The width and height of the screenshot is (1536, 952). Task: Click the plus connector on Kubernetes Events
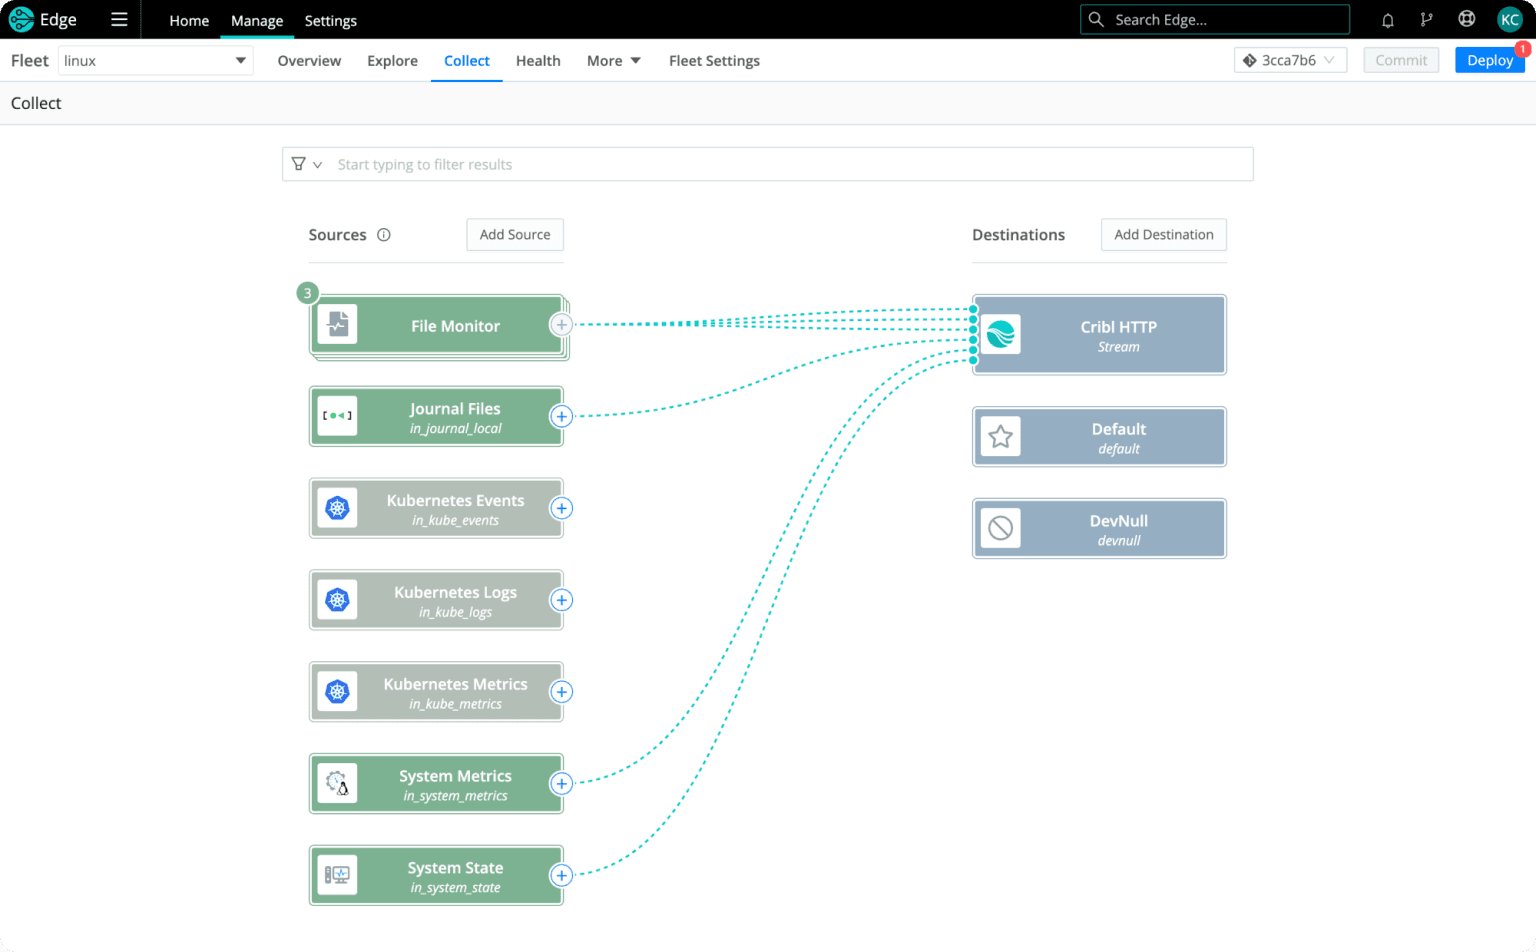[x=562, y=508]
